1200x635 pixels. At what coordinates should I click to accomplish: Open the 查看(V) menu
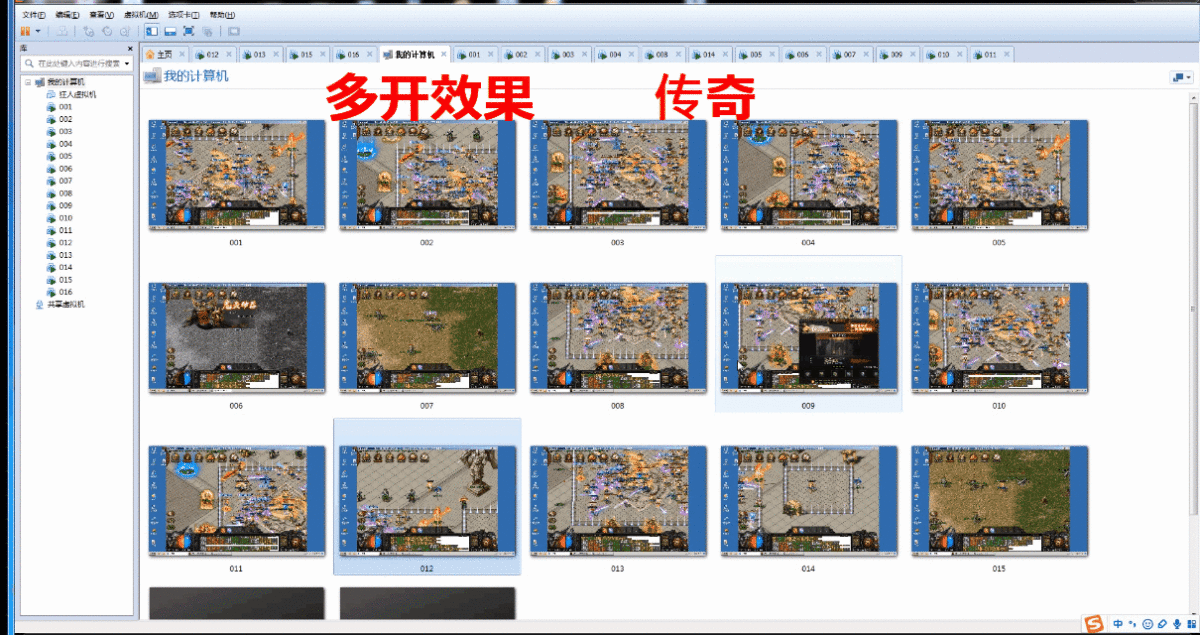pos(101,15)
